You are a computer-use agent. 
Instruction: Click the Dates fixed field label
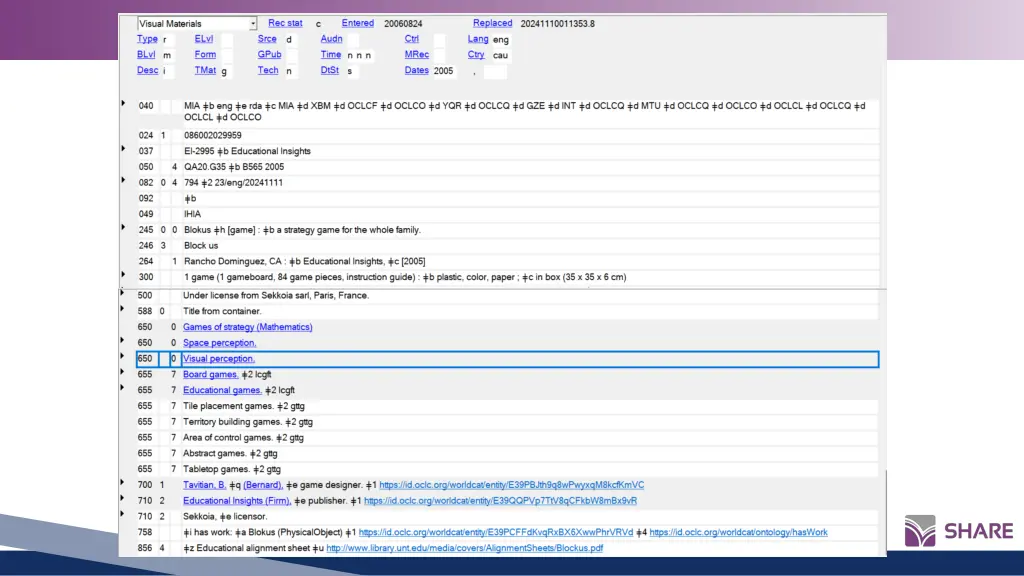point(417,70)
